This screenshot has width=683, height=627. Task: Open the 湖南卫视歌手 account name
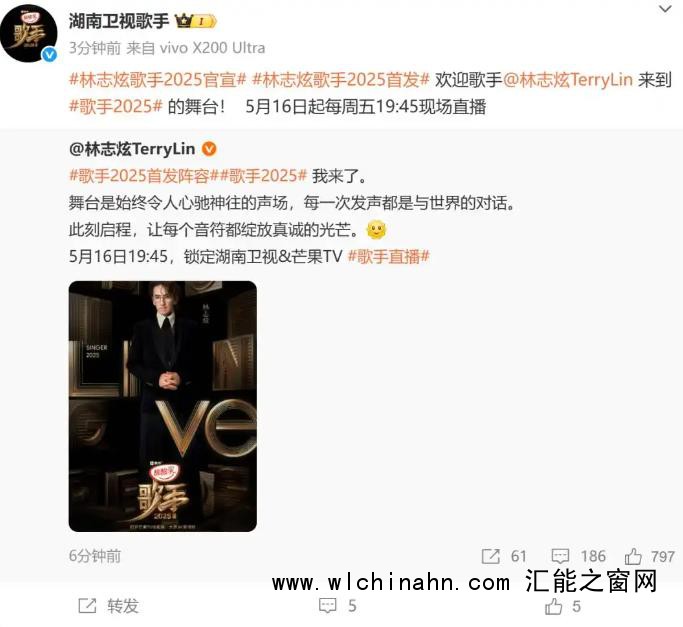tap(118, 21)
